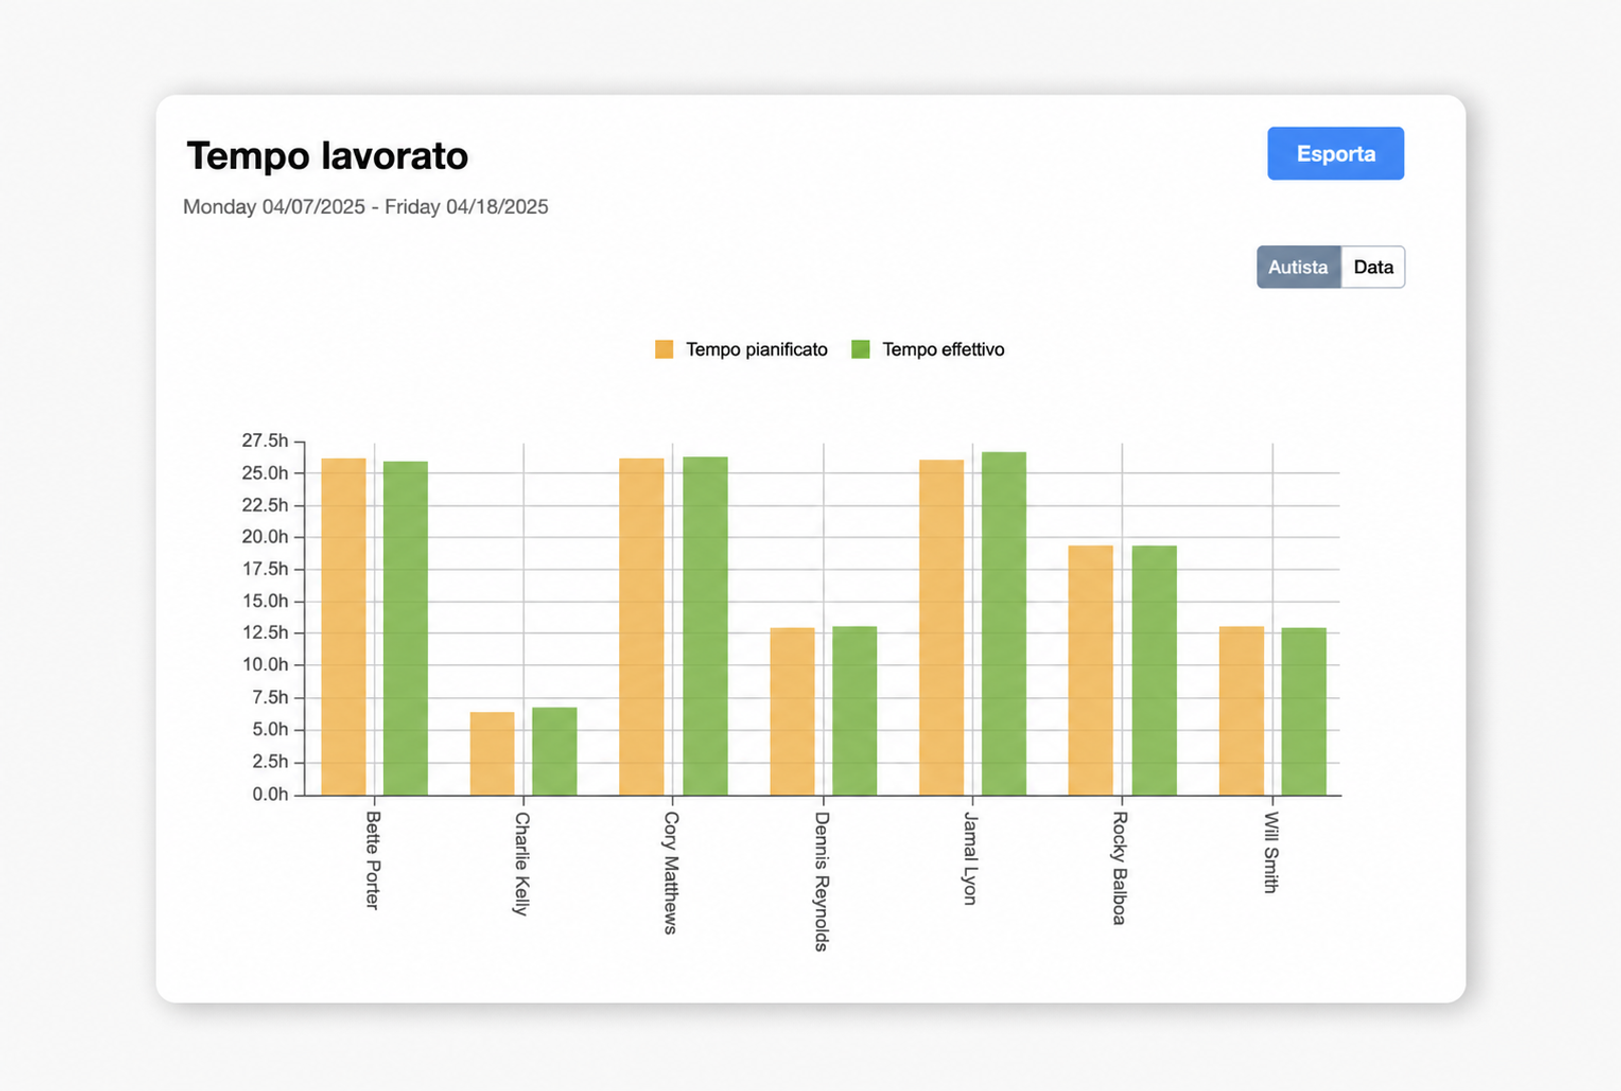
Task: Click the Charlie Kelly axis label
Action: click(x=522, y=863)
